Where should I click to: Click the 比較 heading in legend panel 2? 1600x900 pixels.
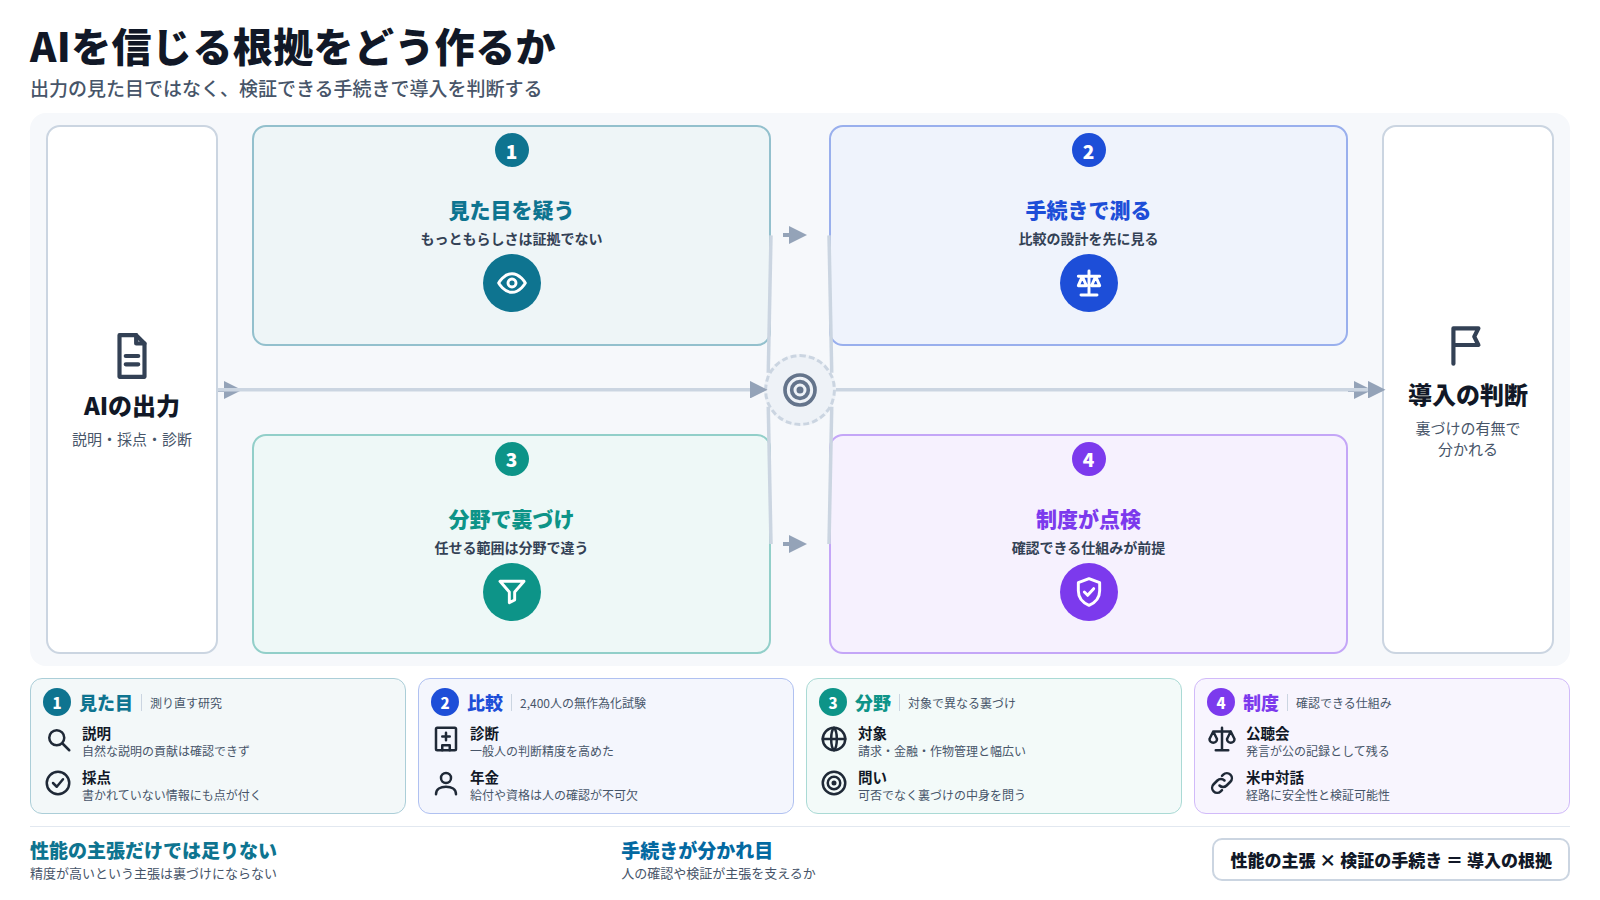pyautogui.click(x=485, y=703)
